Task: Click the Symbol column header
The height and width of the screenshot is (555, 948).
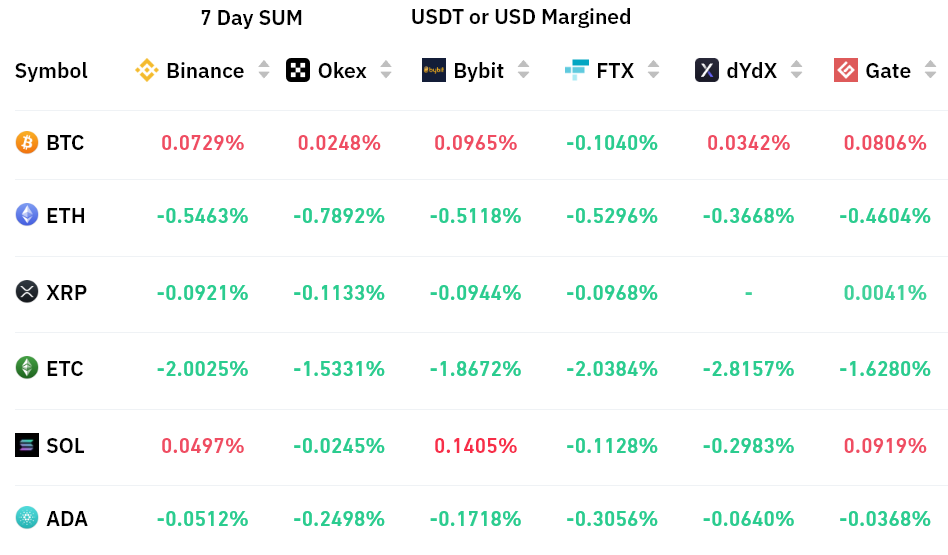Action: [x=51, y=71]
